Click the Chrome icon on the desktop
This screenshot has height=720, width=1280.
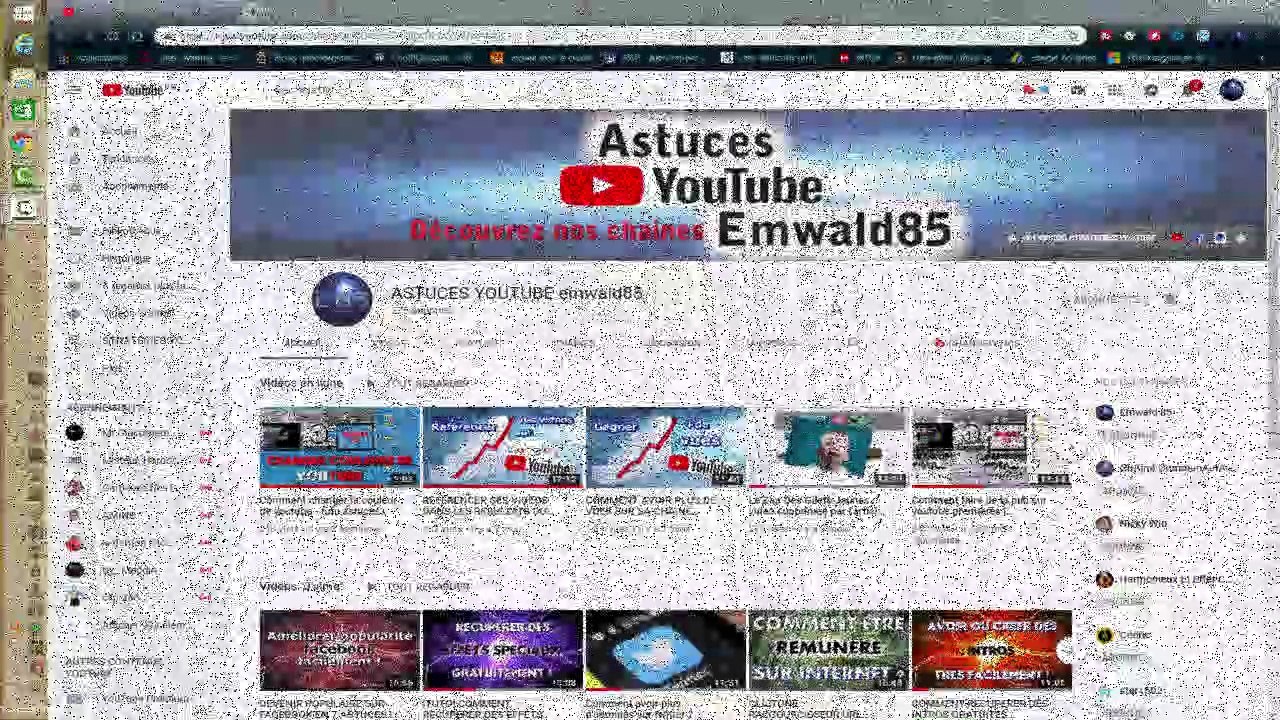coord(22,142)
